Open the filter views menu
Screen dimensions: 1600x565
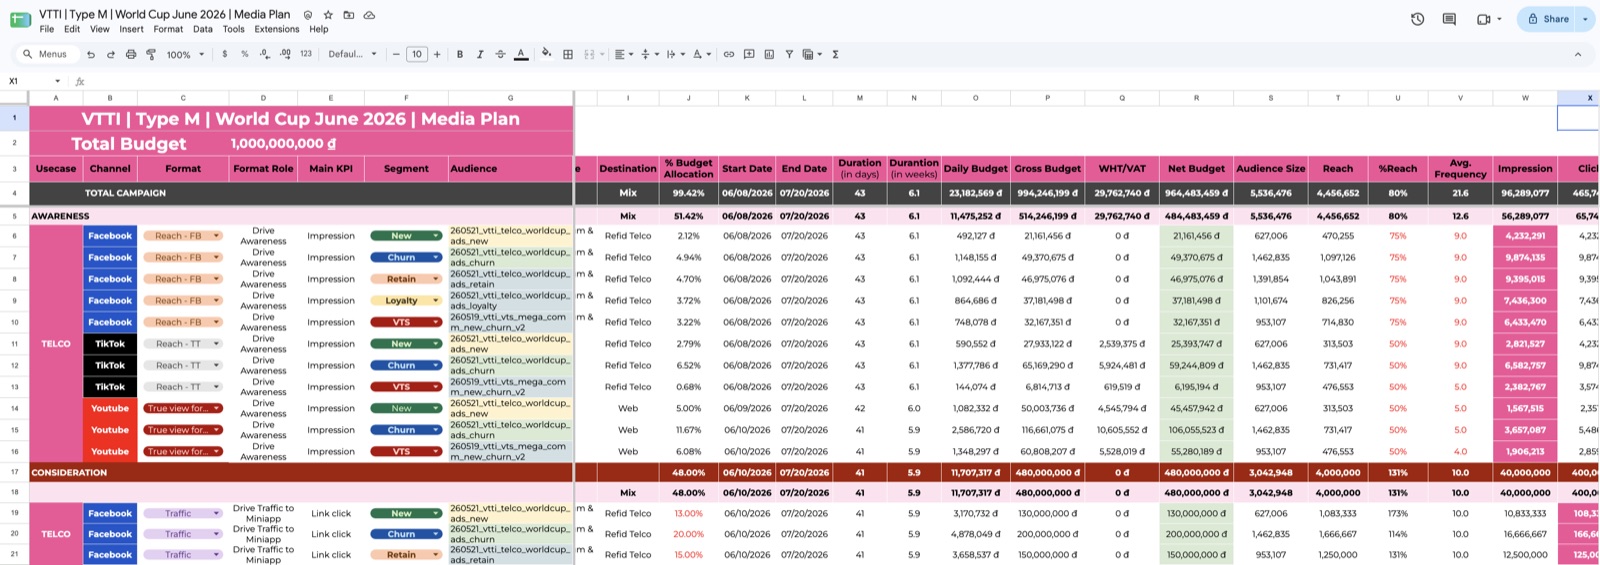click(811, 54)
